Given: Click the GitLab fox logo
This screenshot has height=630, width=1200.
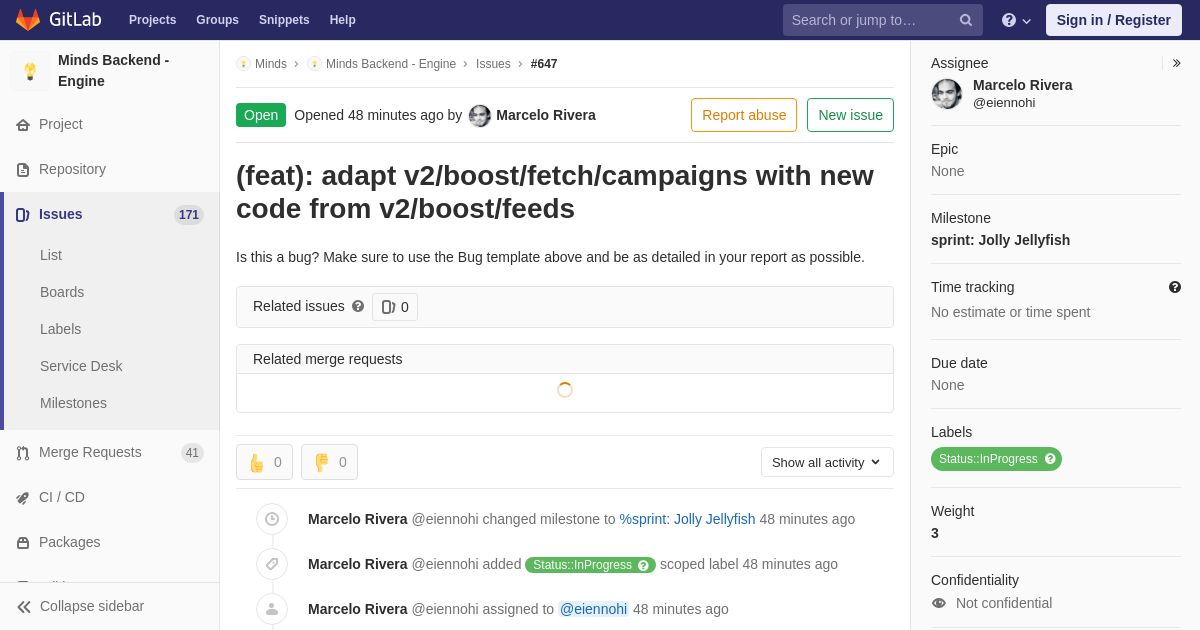Looking at the screenshot, I should click(x=28, y=20).
